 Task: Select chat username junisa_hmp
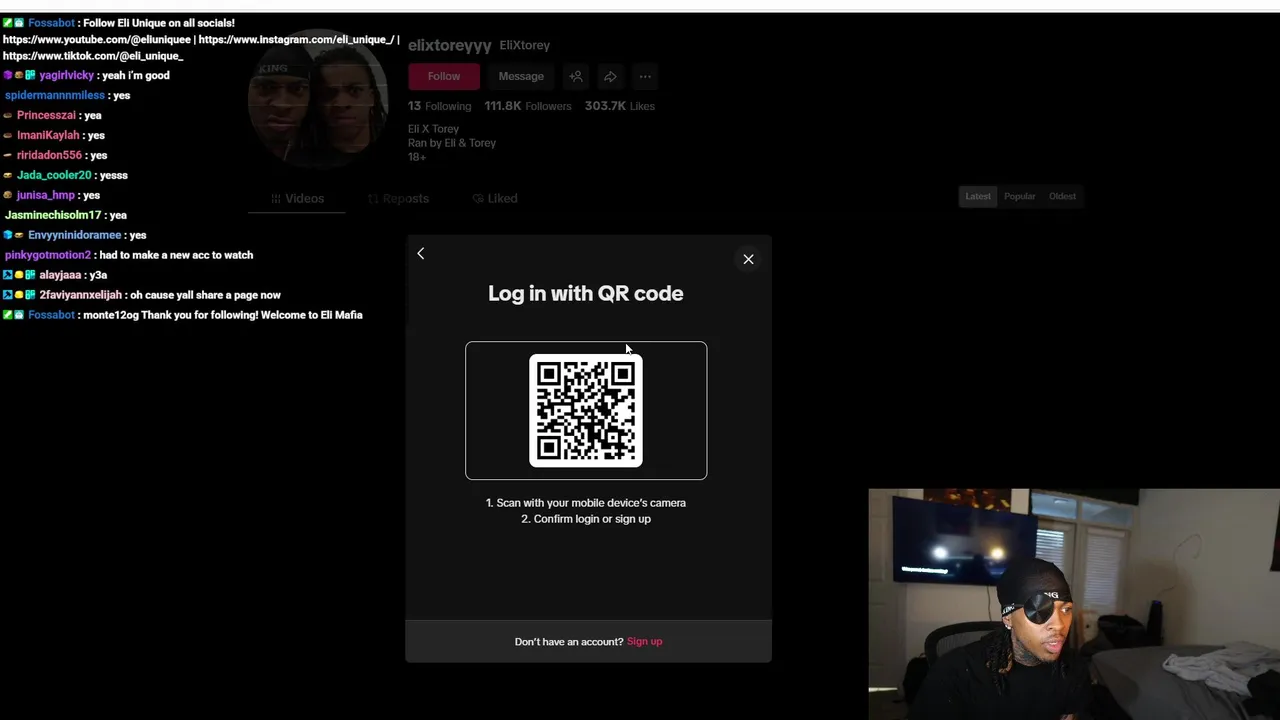tap(46, 195)
